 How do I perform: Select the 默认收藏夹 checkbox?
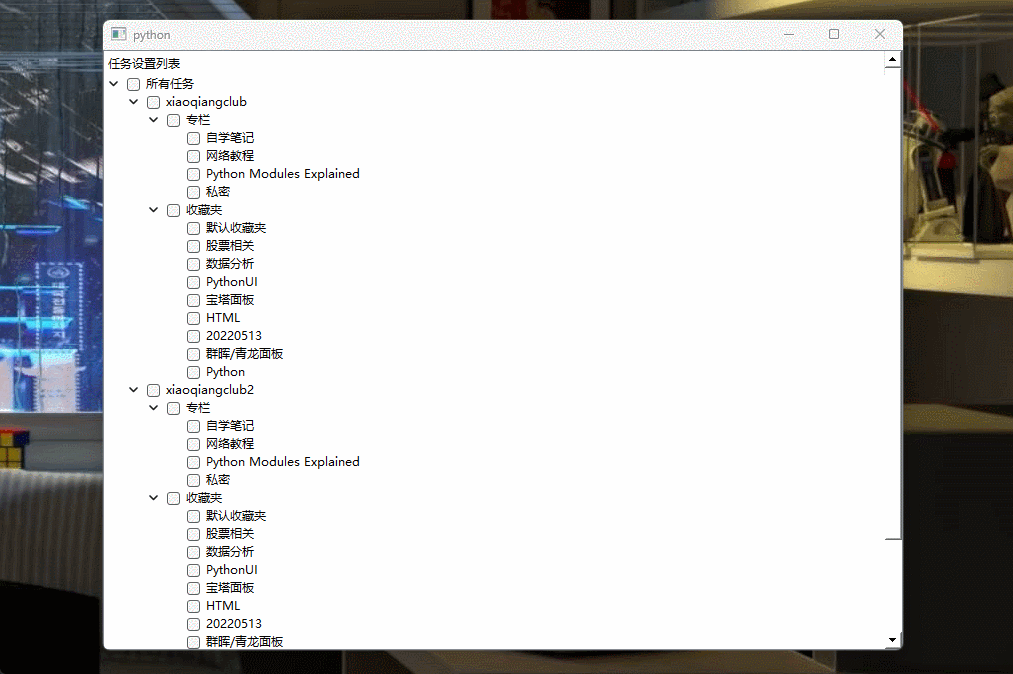[192, 227]
